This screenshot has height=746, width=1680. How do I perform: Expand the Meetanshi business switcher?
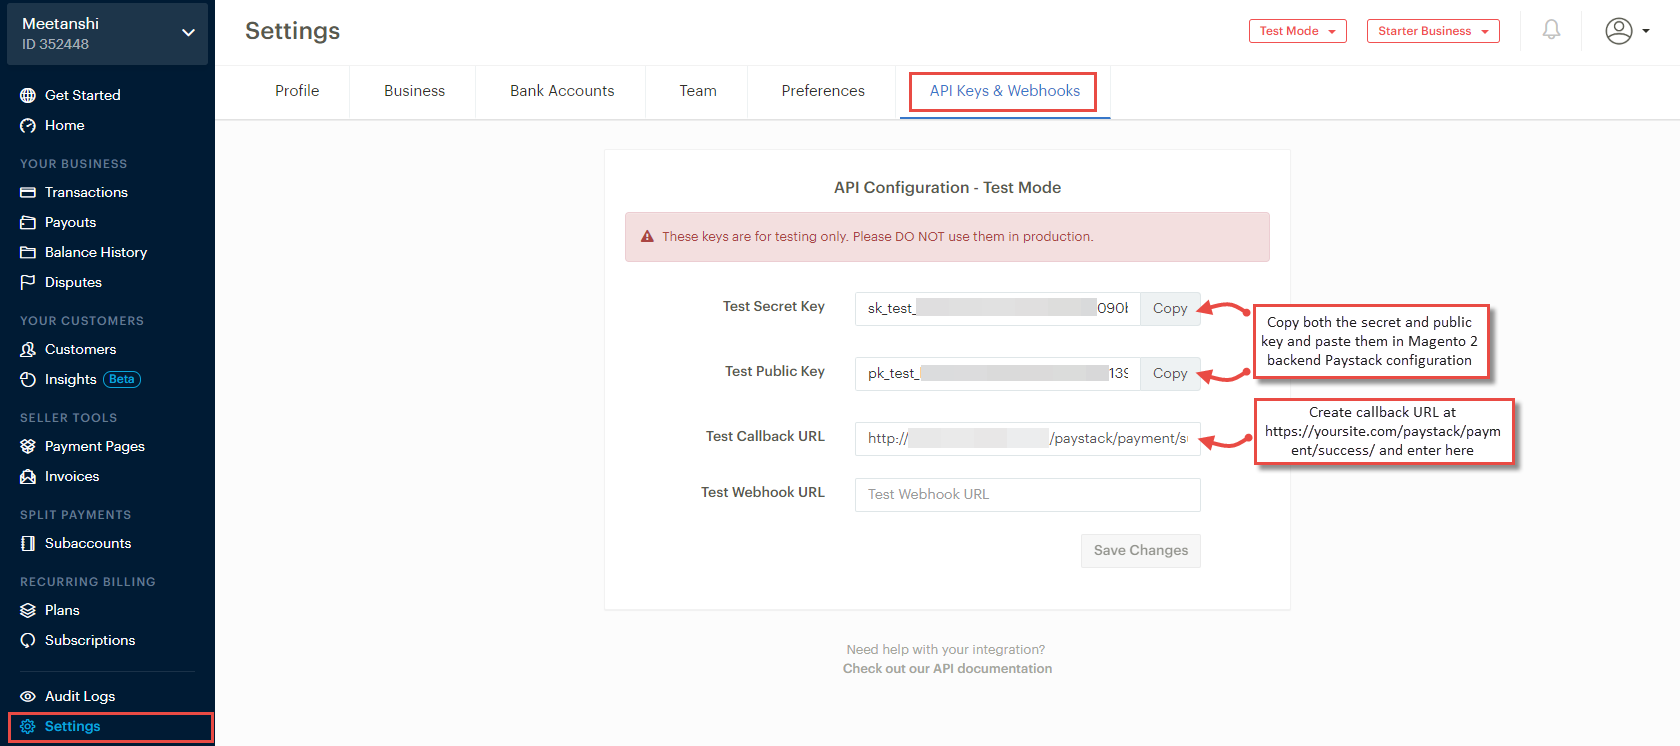coord(108,34)
